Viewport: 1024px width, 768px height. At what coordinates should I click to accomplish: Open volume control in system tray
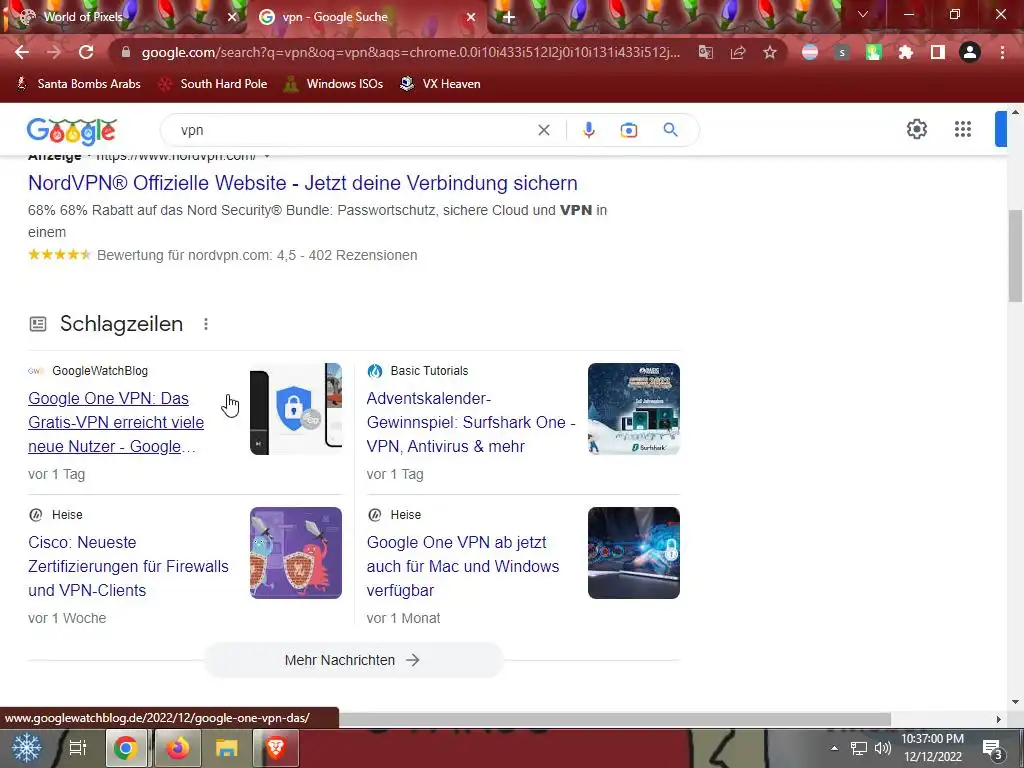pyautogui.click(x=883, y=748)
